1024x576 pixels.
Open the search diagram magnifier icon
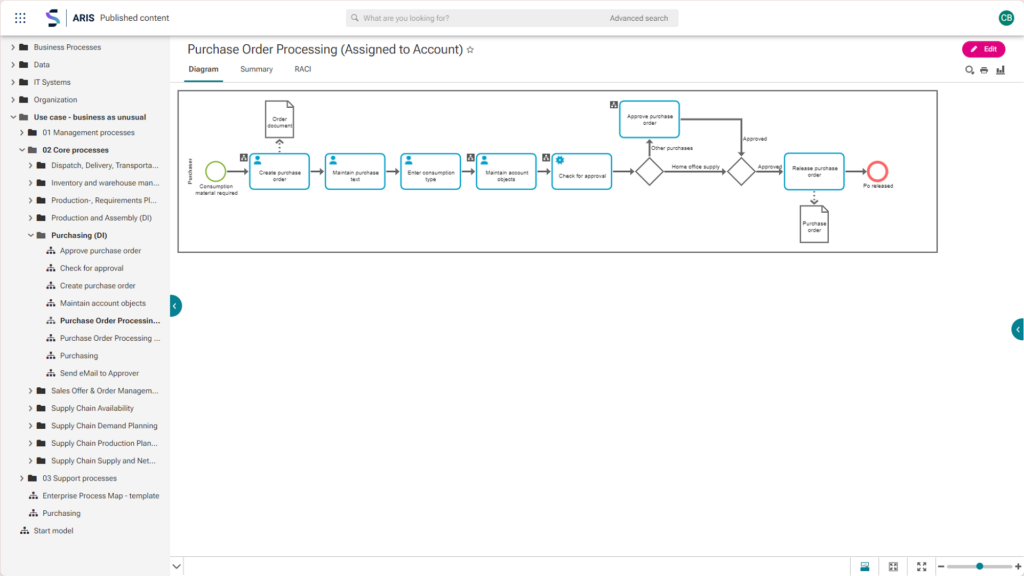969,70
